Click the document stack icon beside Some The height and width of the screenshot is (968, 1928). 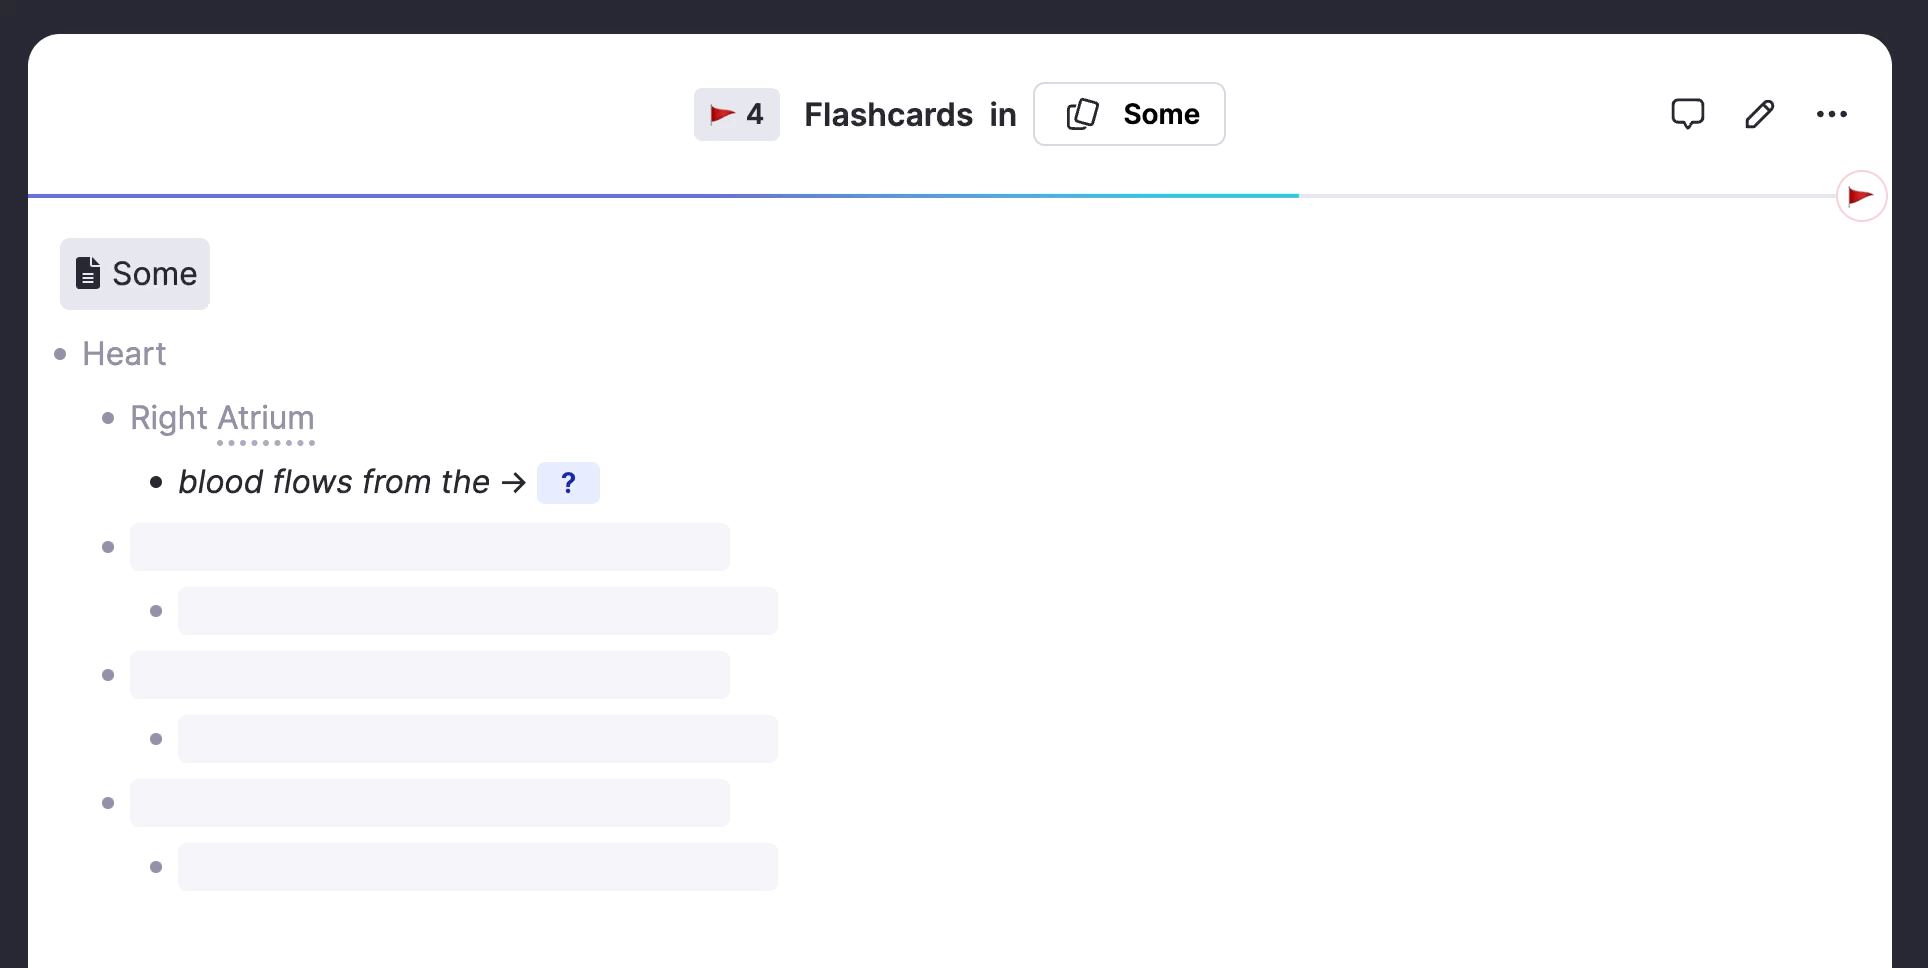[1082, 114]
